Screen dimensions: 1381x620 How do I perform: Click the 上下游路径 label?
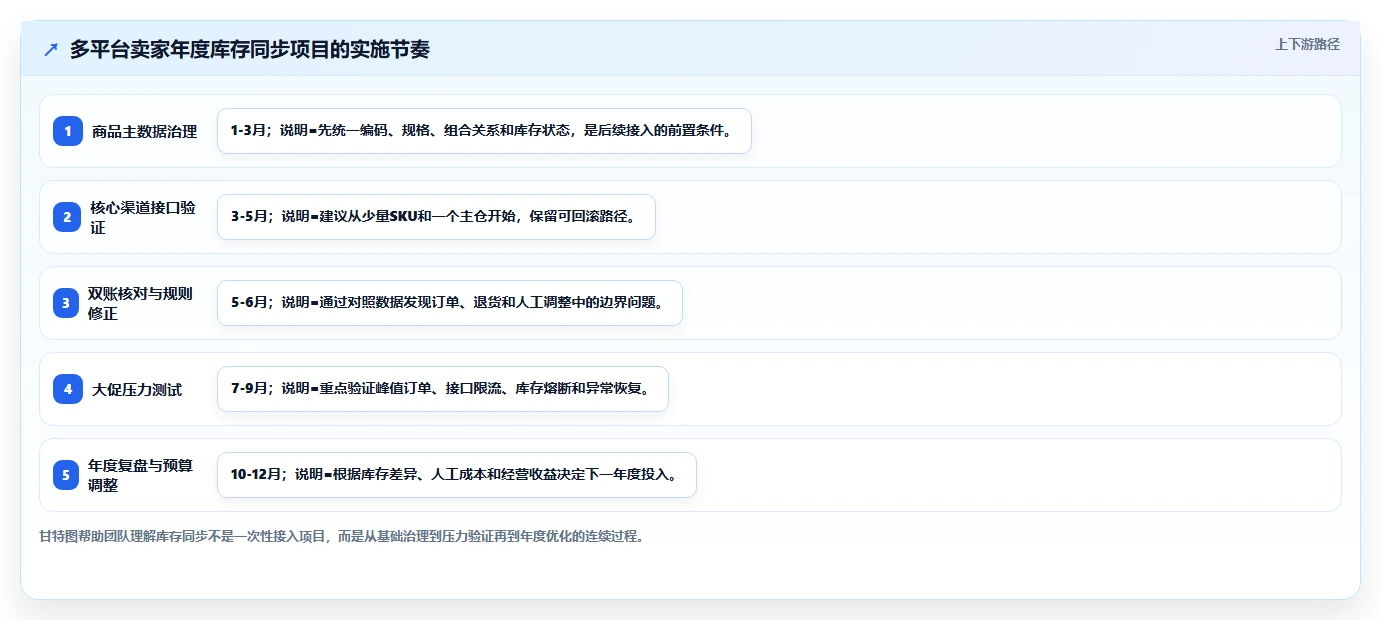click(1307, 45)
